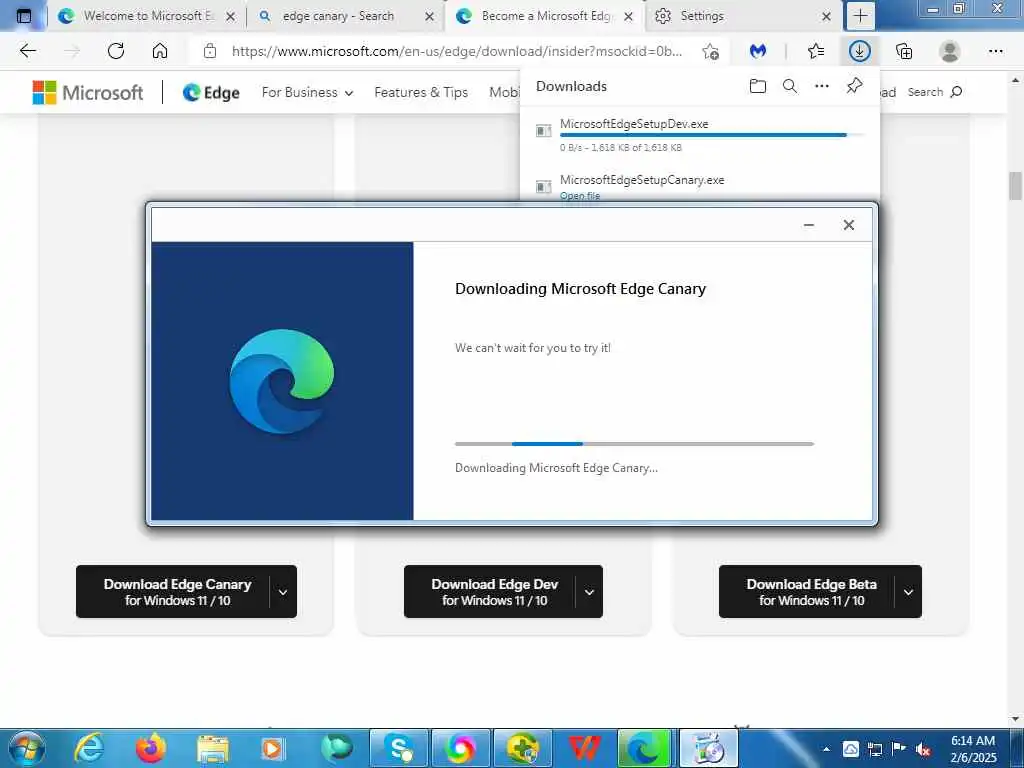Close the Edge Canary installer window
This screenshot has height=768, width=1024.
coord(848,225)
